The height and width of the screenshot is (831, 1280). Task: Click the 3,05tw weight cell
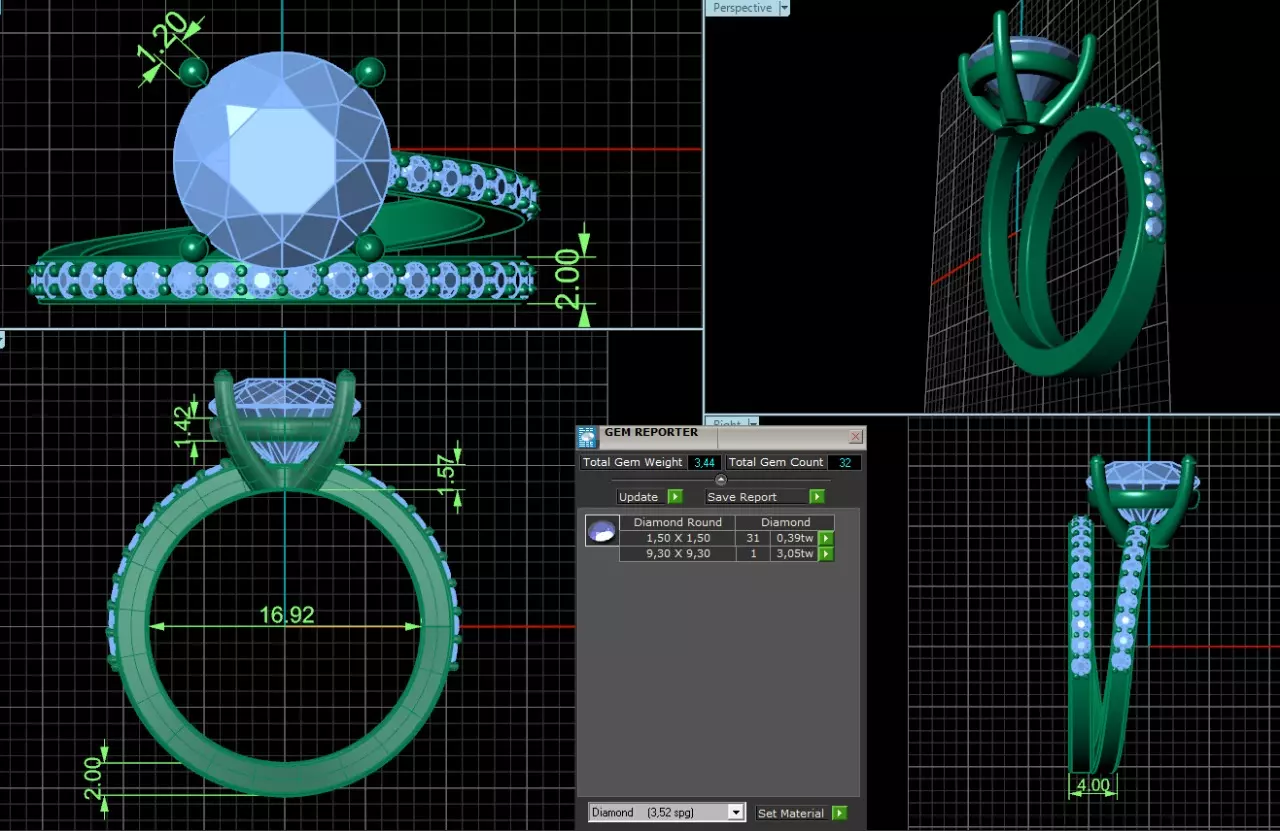[795, 553]
